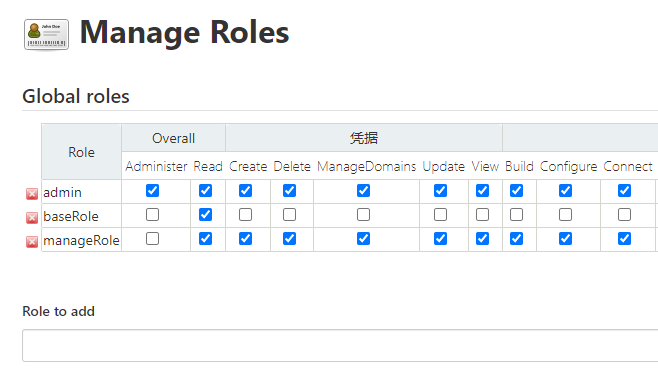Uncheck Delete credentials for manageRole
658x392 pixels.
point(290,238)
